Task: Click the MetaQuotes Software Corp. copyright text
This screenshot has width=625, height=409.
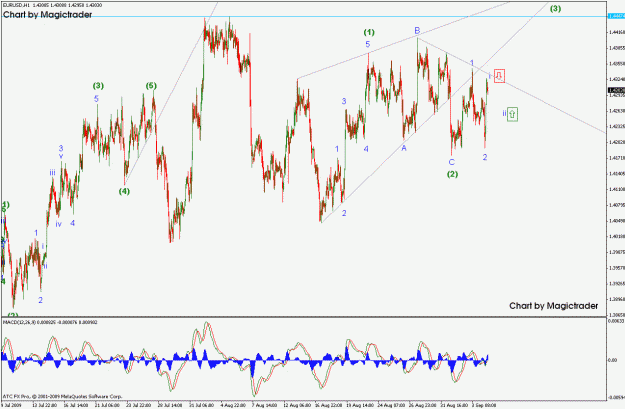Action: point(62,397)
